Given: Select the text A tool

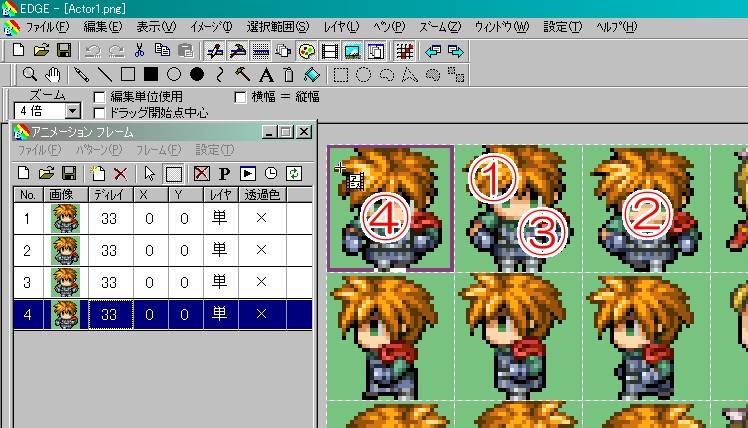Looking at the screenshot, I should 266,74.
